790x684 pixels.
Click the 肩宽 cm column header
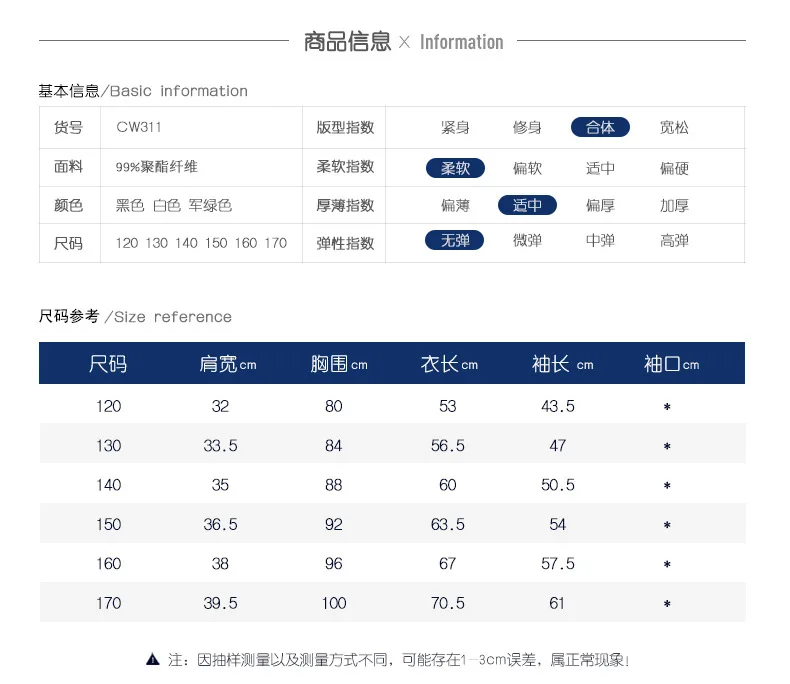point(228,364)
